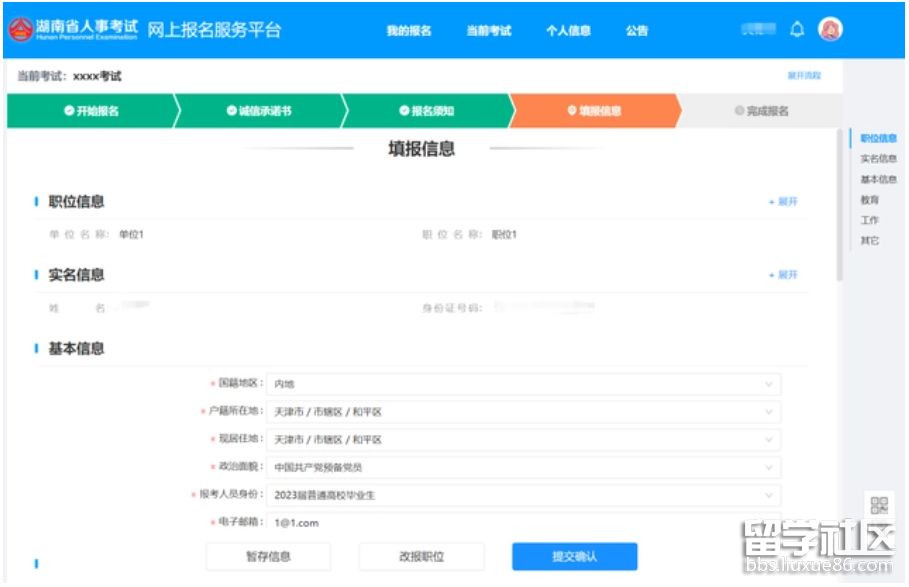Open the 户籍所在地 dropdown
The width and height of the screenshot is (909, 587).
523,412
